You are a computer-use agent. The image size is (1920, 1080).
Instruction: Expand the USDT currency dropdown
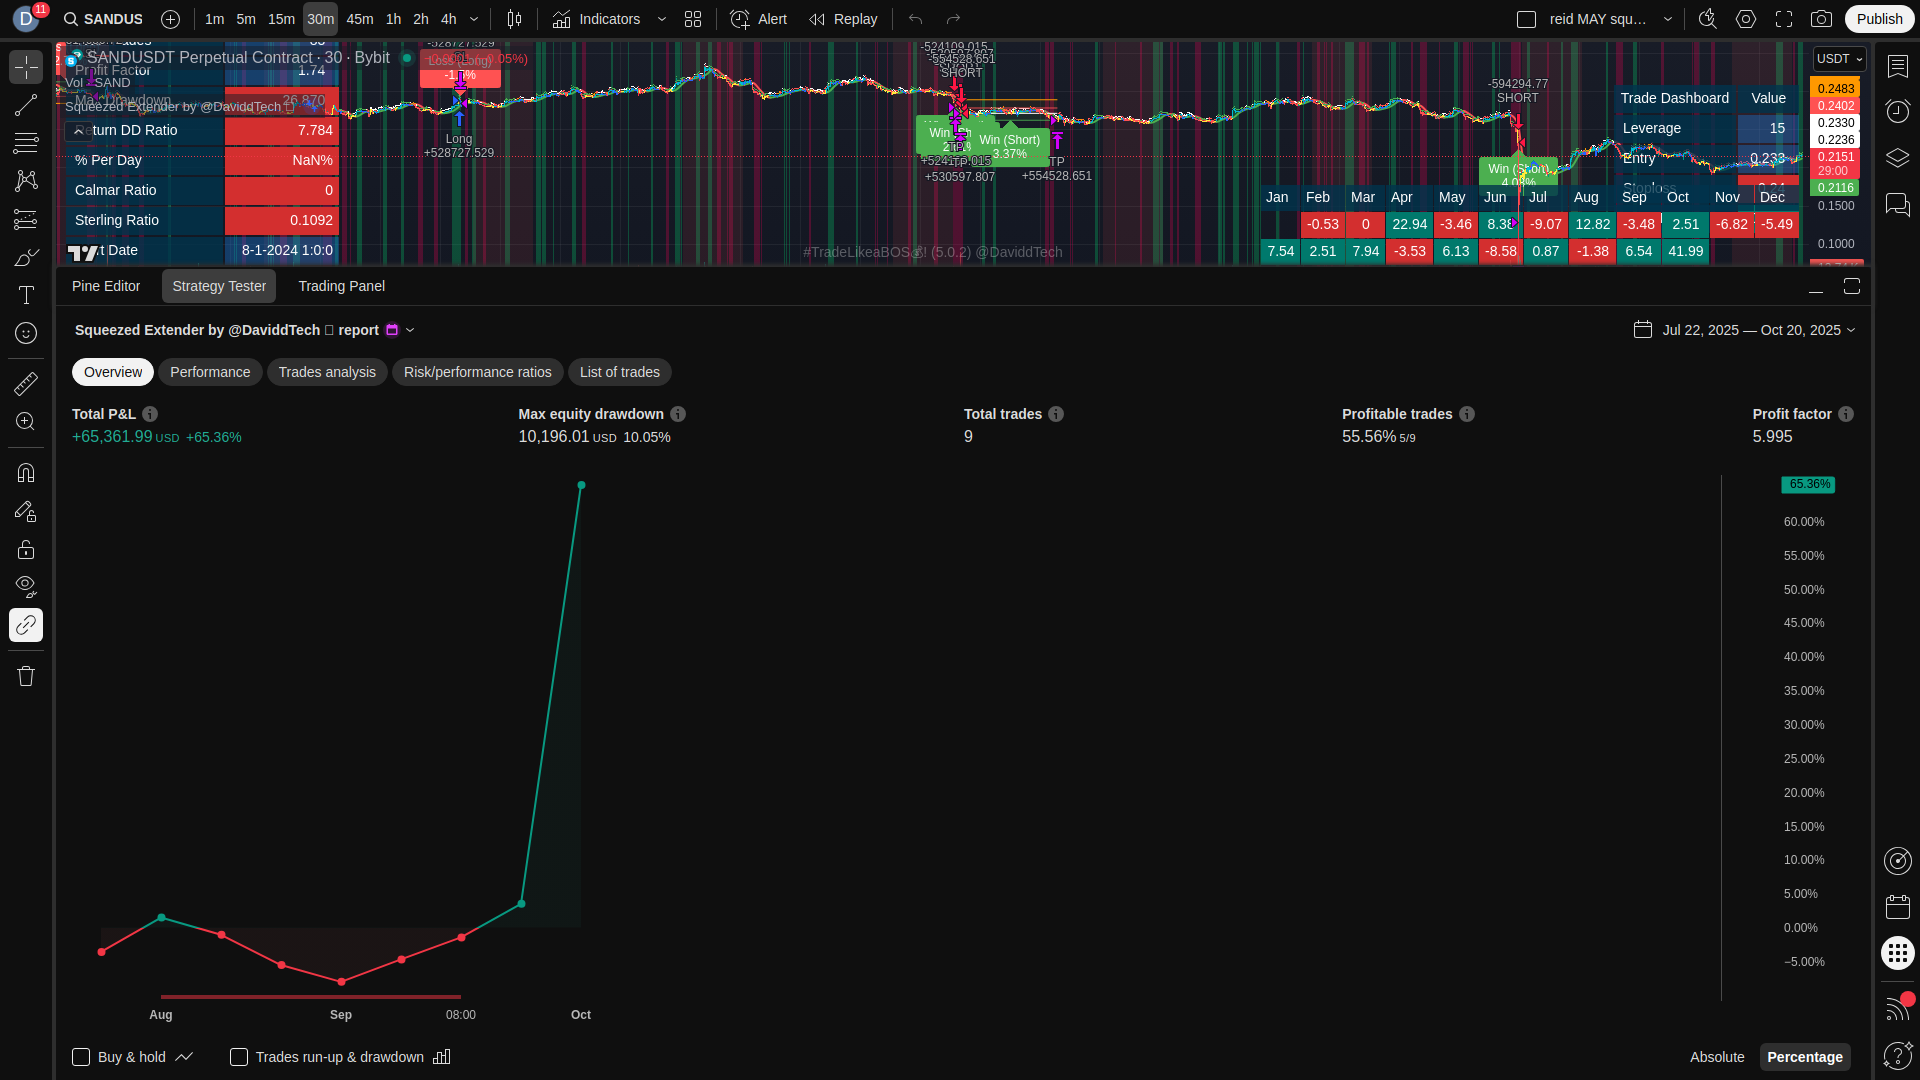1839,59
